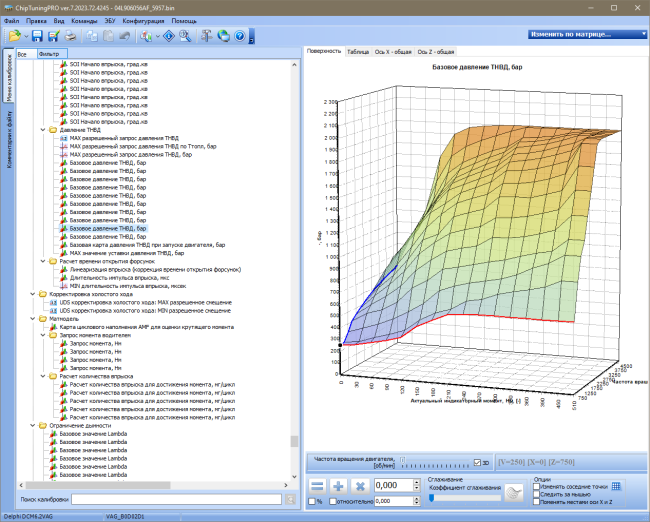Click the smoothing apply mesh icon
This screenshot has width=650, height=522.
(x=514, y=493)
